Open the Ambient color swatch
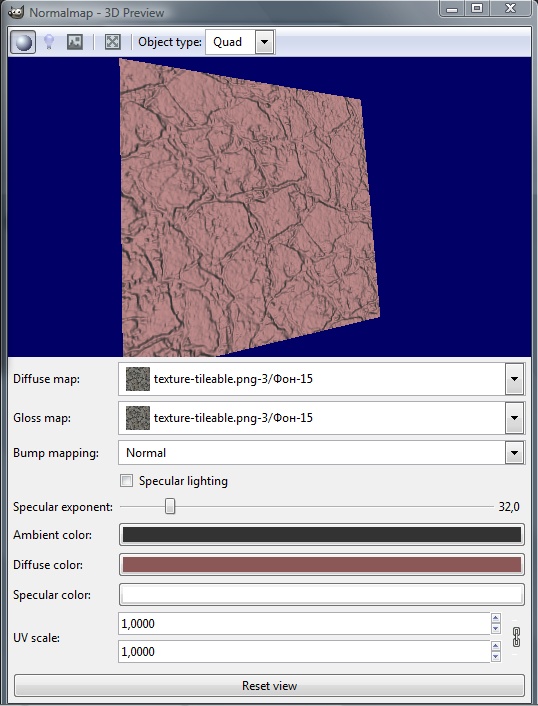This screenshot has width=538, height=706. (x=321, y=535)
